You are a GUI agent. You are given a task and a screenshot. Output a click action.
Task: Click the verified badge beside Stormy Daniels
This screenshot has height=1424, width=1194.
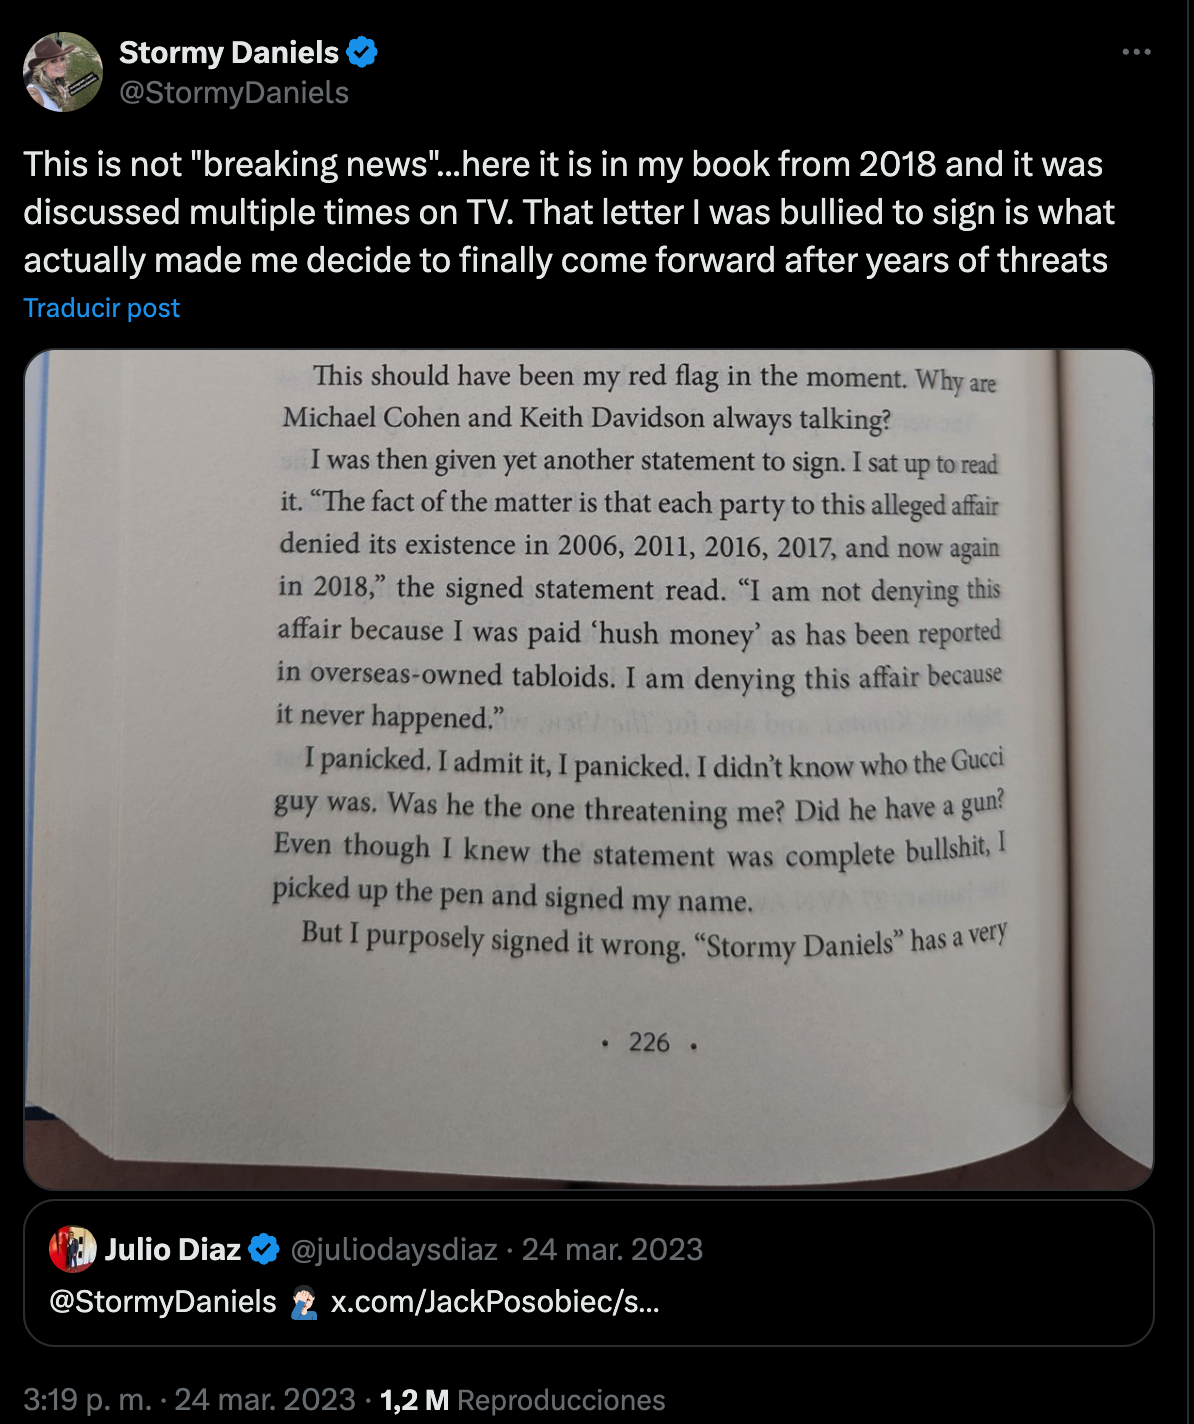coord(362,52)
